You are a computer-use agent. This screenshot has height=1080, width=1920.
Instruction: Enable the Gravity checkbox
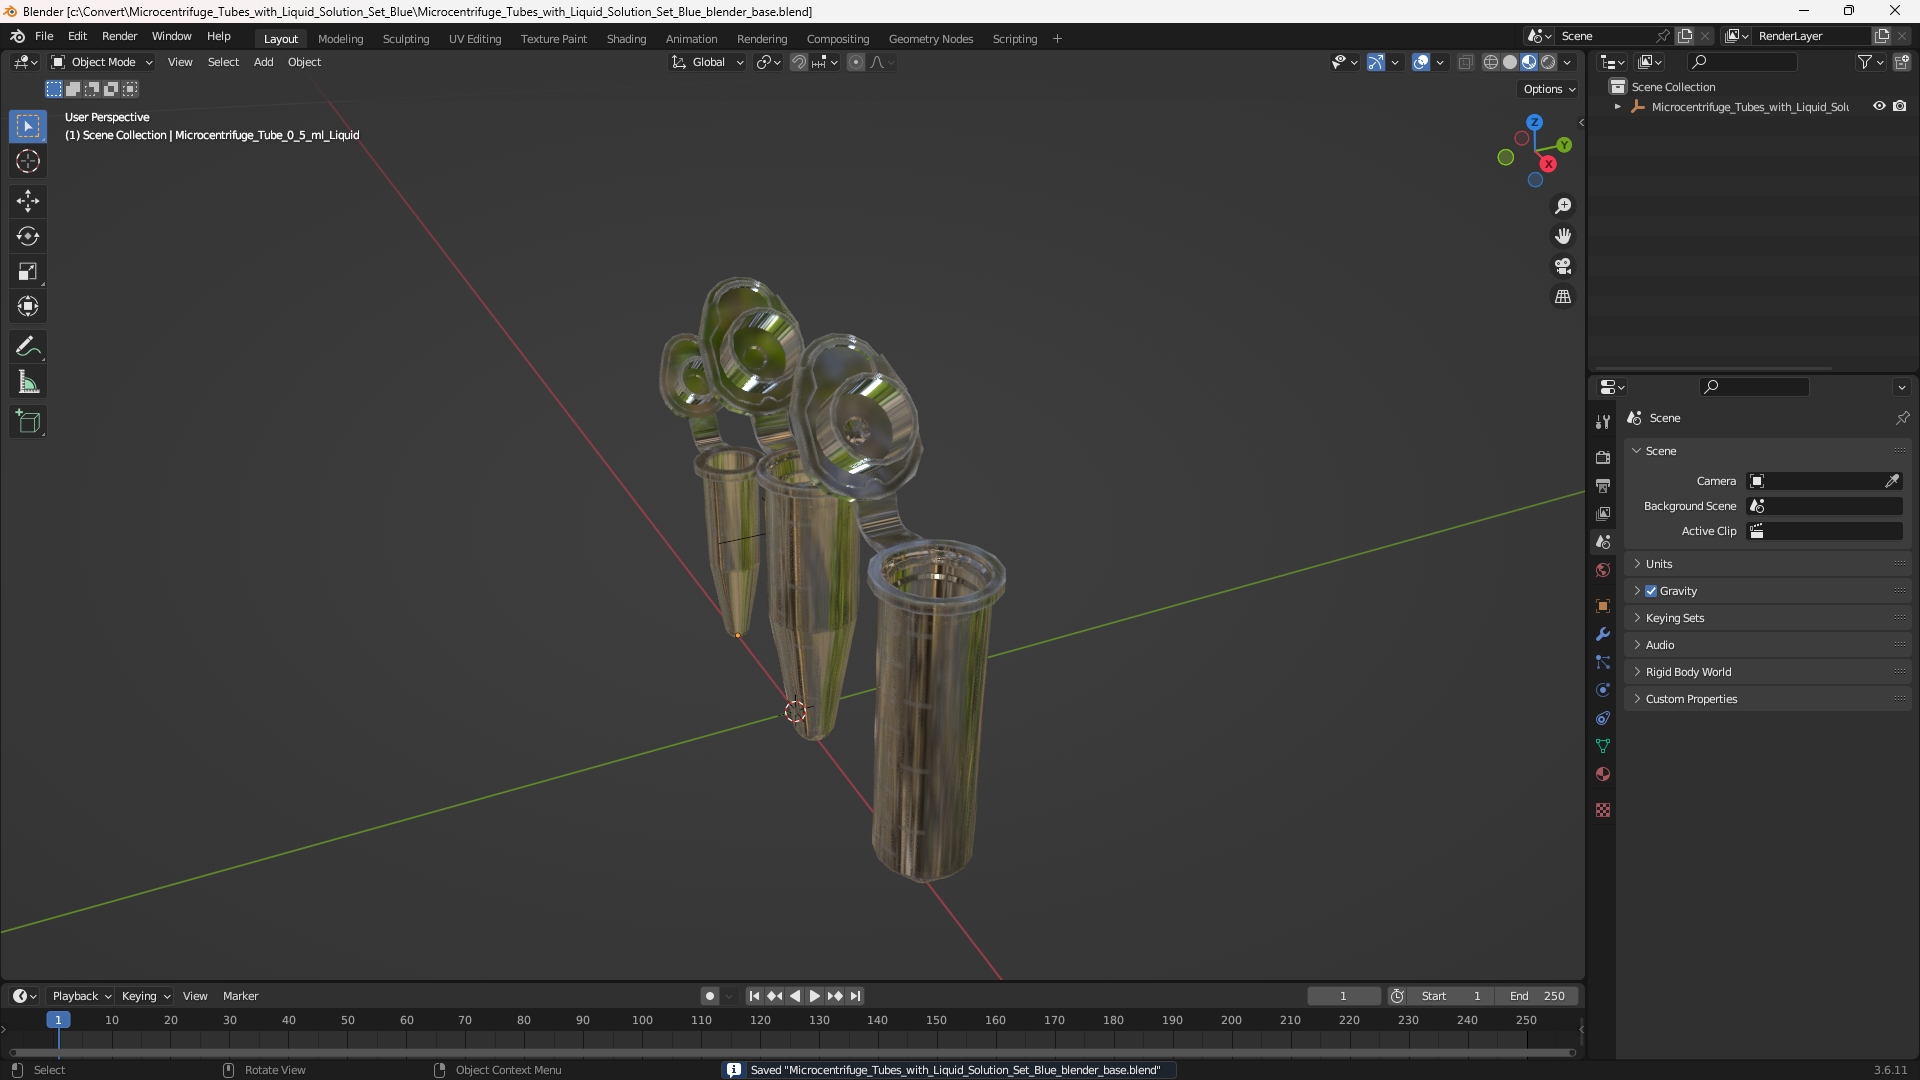coord(1651,591)
